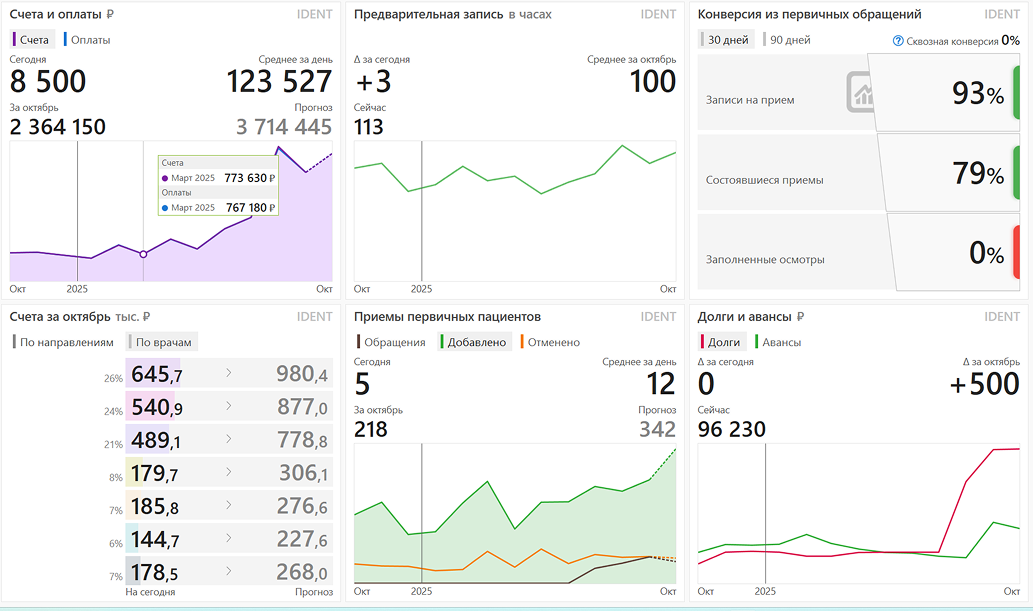Expand the 645,7 row chevron
The height and width of the screenshot is (611, 1033).
pos(228,374)
